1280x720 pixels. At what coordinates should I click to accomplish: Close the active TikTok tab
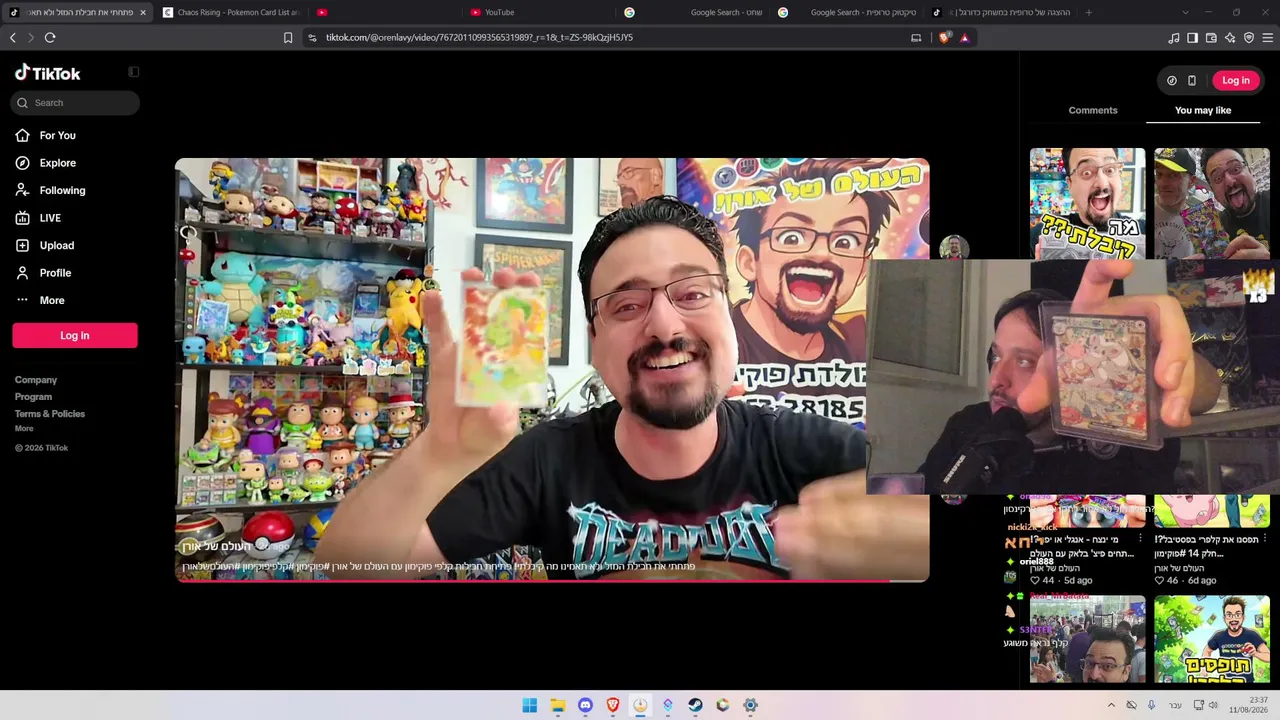143,12
